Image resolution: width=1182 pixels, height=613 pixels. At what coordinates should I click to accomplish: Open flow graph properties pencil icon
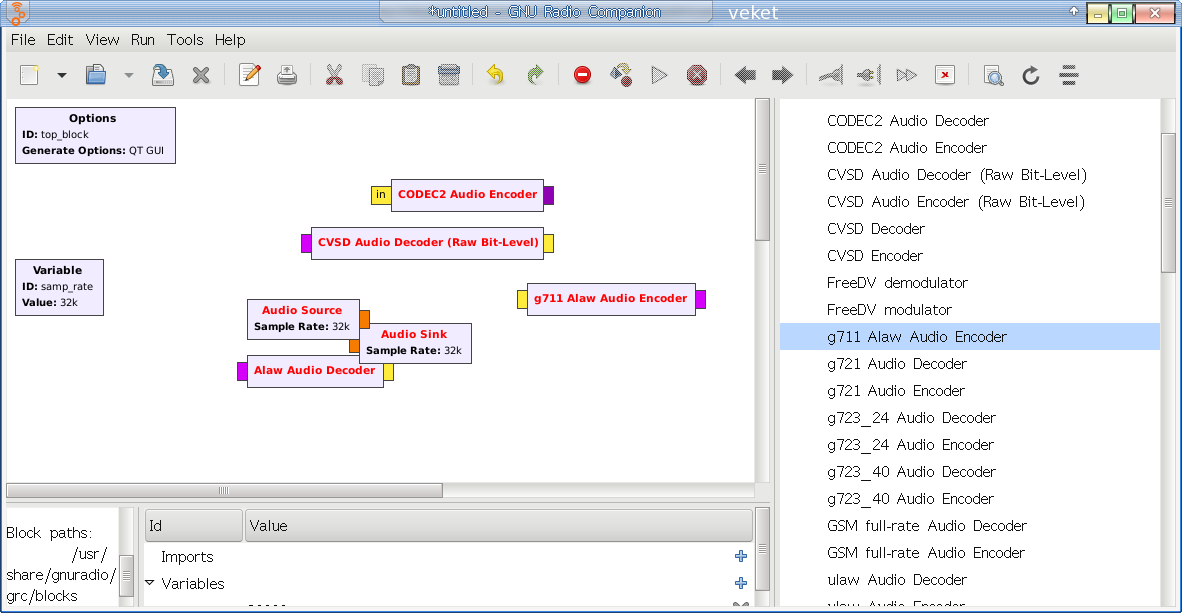click(x=250, y=75)
